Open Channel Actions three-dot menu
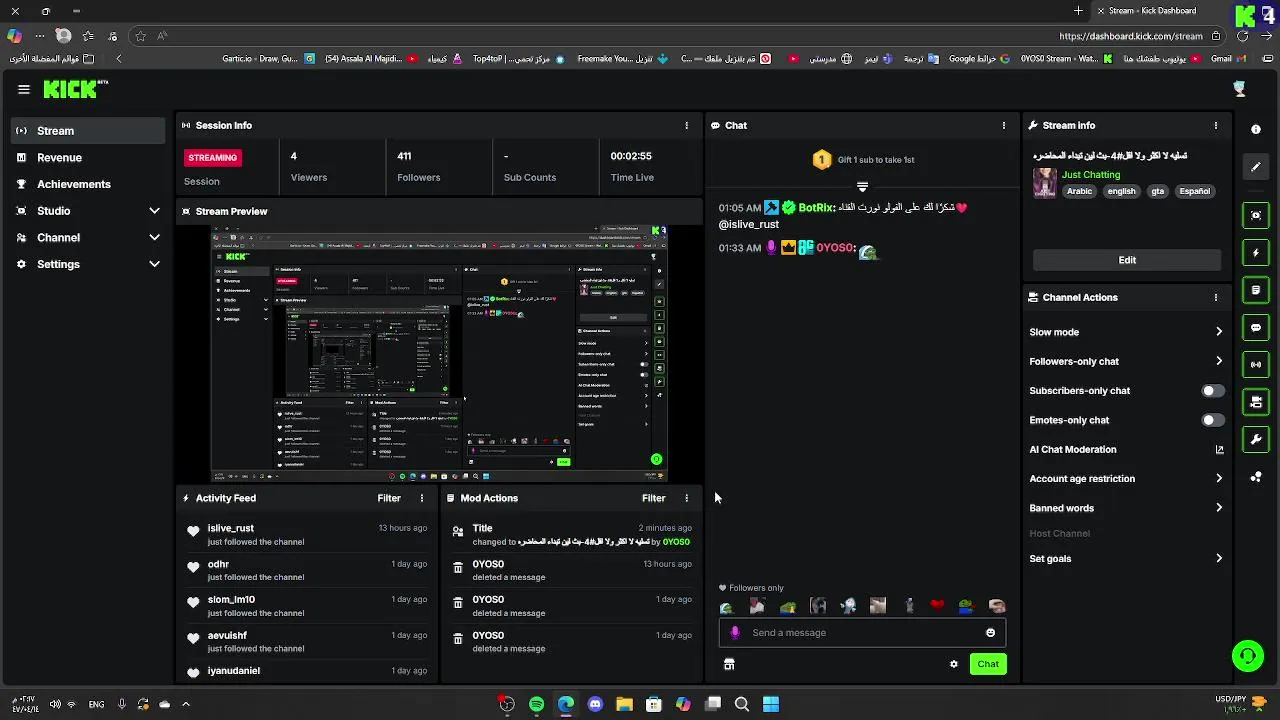The image size is (1280, 720). pyautogui.click(x=1216, y=297)
